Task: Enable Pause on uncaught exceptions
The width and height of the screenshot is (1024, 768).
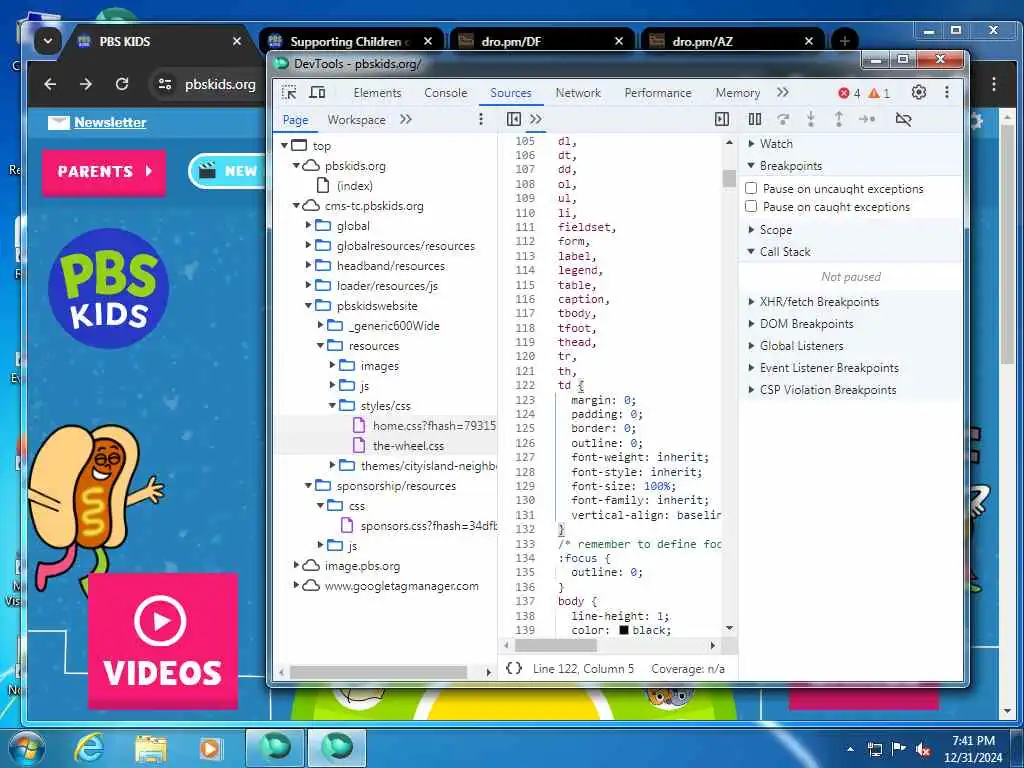Action: (x=752, y=188)
